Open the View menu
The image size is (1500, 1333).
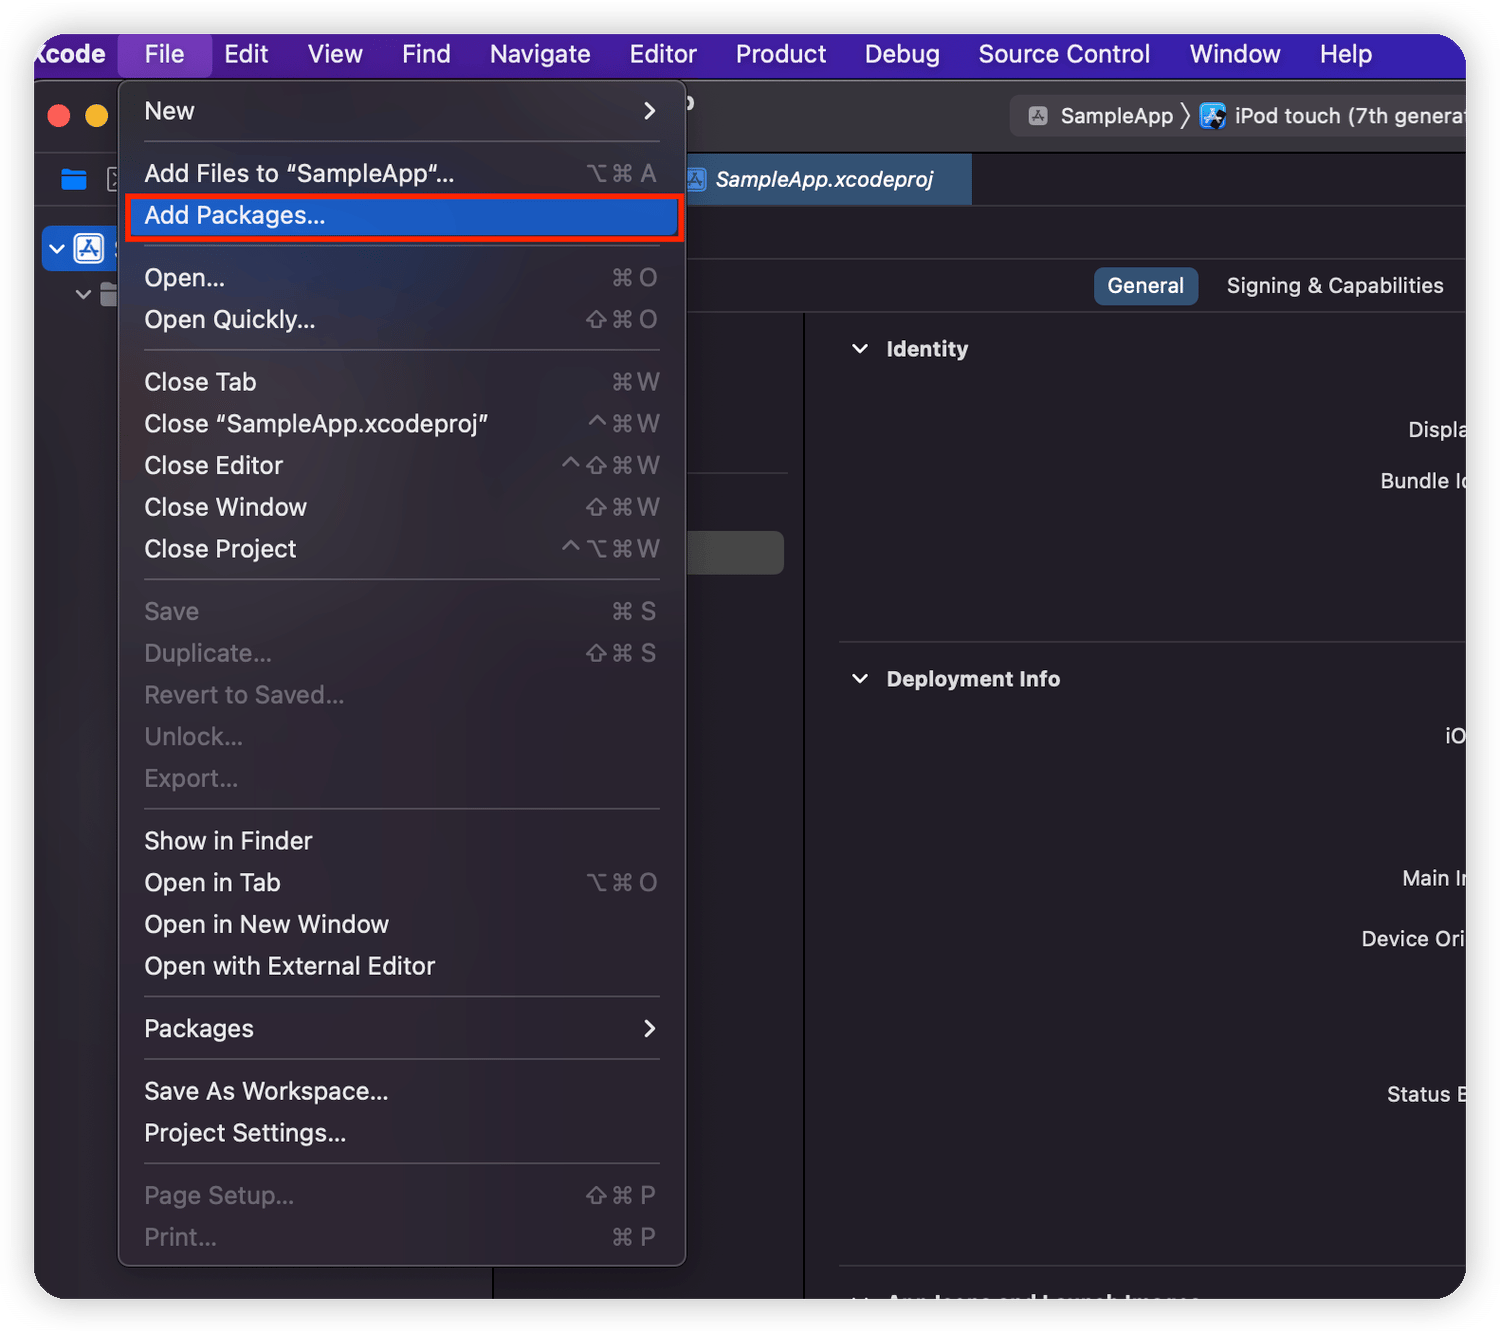point(335,54)
